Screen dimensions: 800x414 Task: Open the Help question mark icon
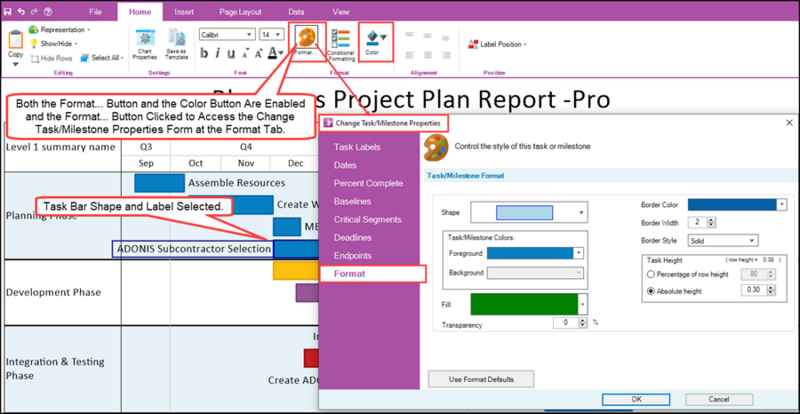(x=47, y=11)
